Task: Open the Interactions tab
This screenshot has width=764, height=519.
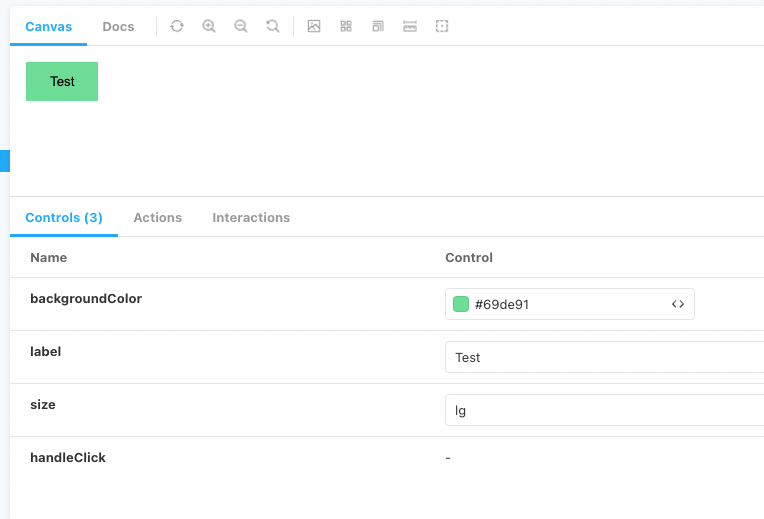Action: coord(251,217)
